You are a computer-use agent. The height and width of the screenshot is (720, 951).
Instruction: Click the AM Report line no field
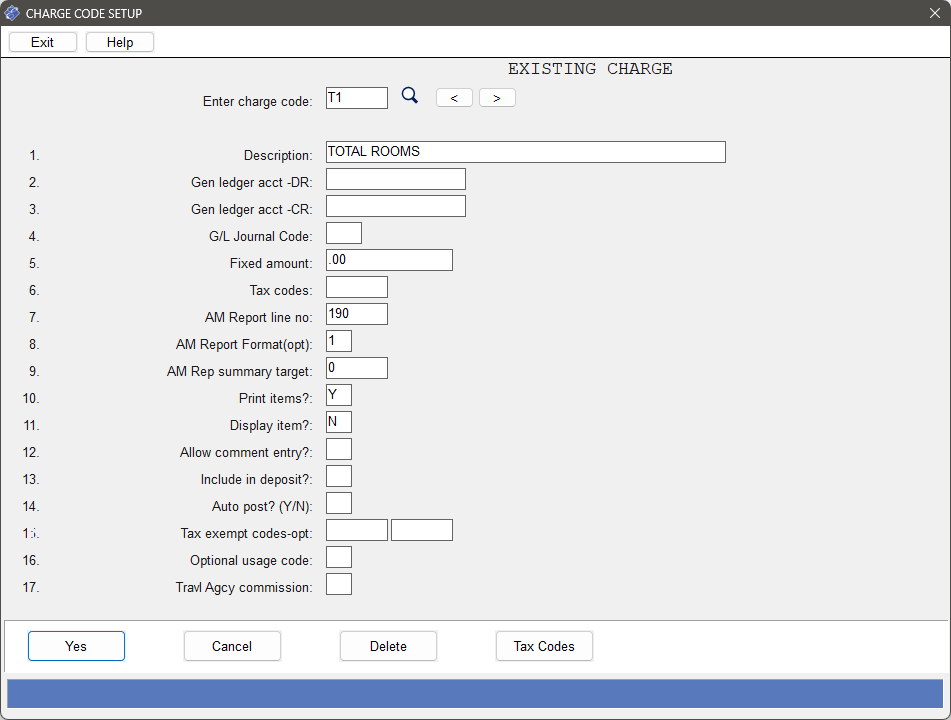click(357, 314)
